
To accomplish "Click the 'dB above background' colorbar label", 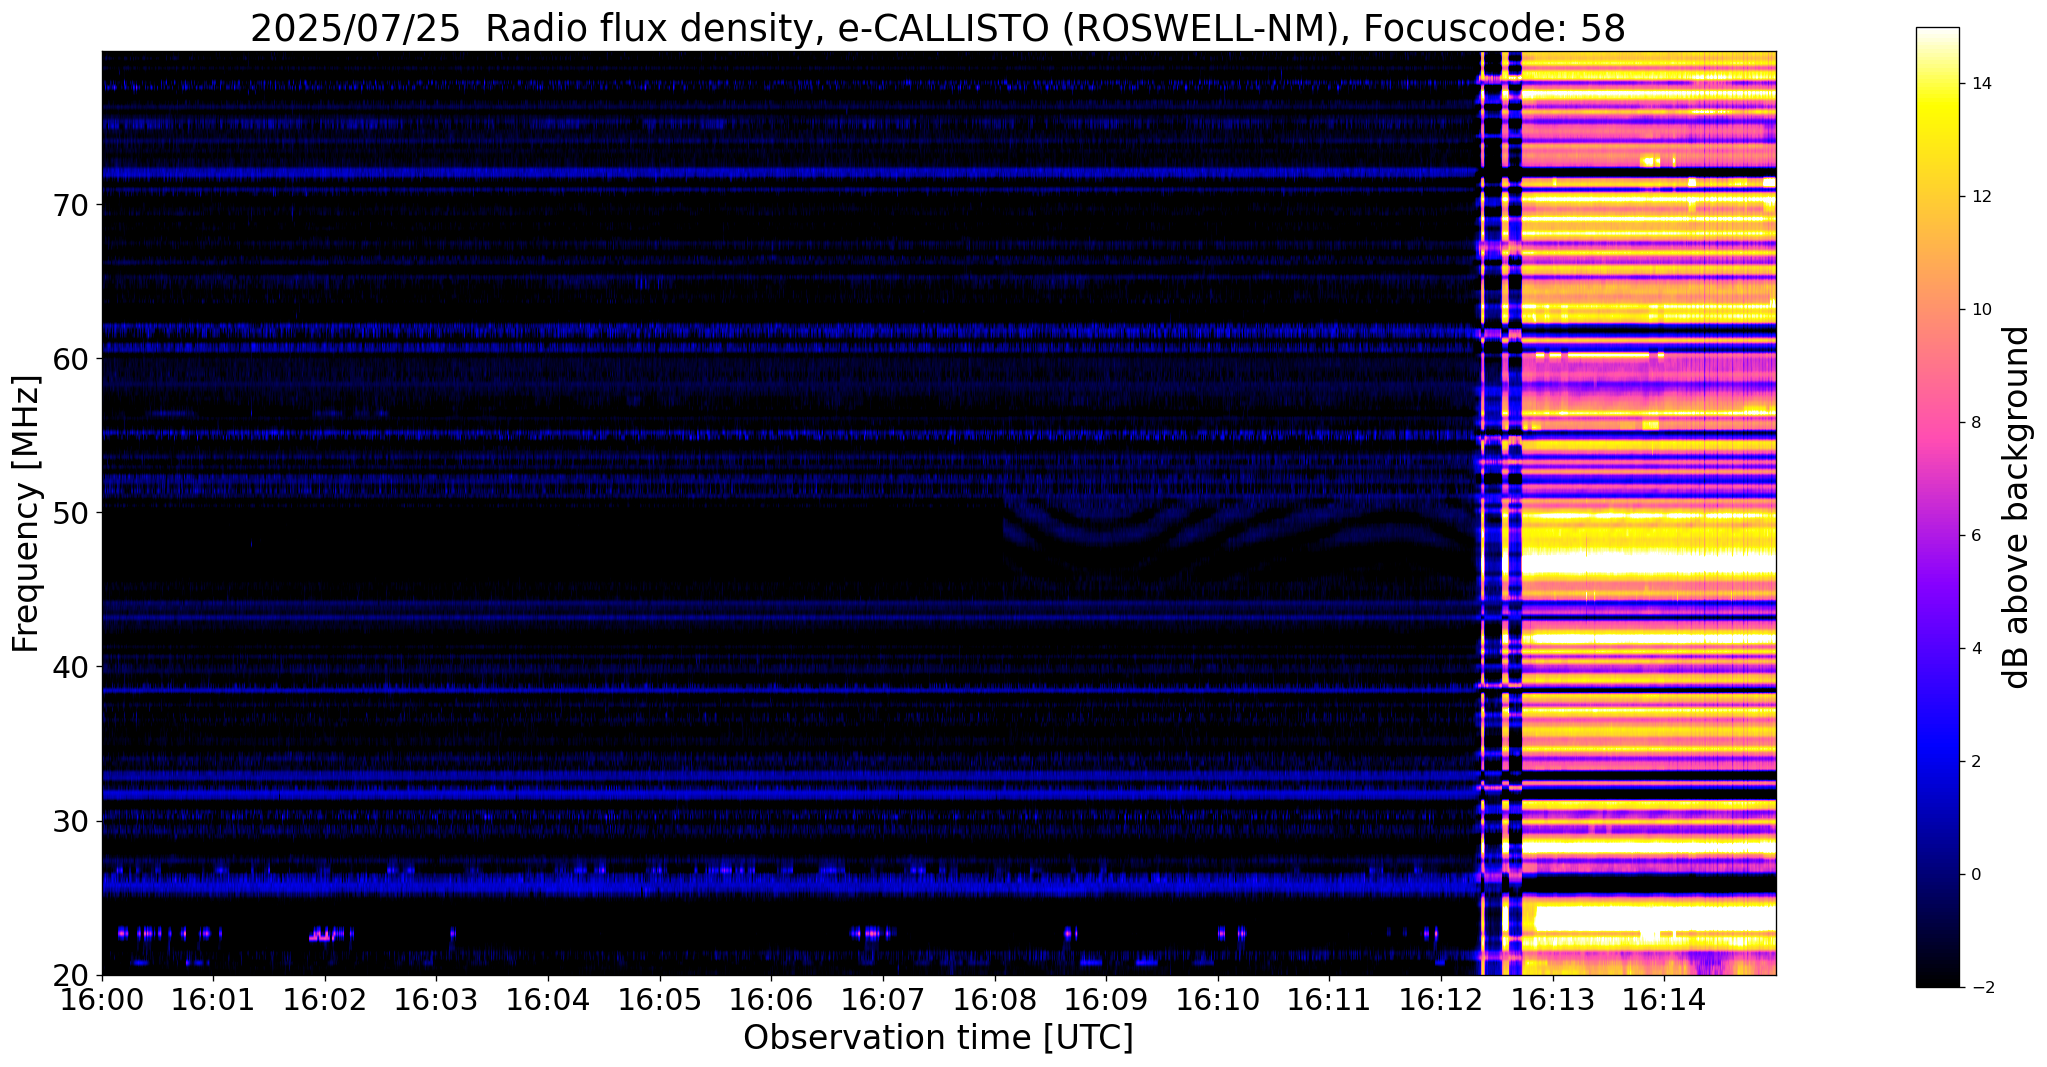I will (2017, 507).
